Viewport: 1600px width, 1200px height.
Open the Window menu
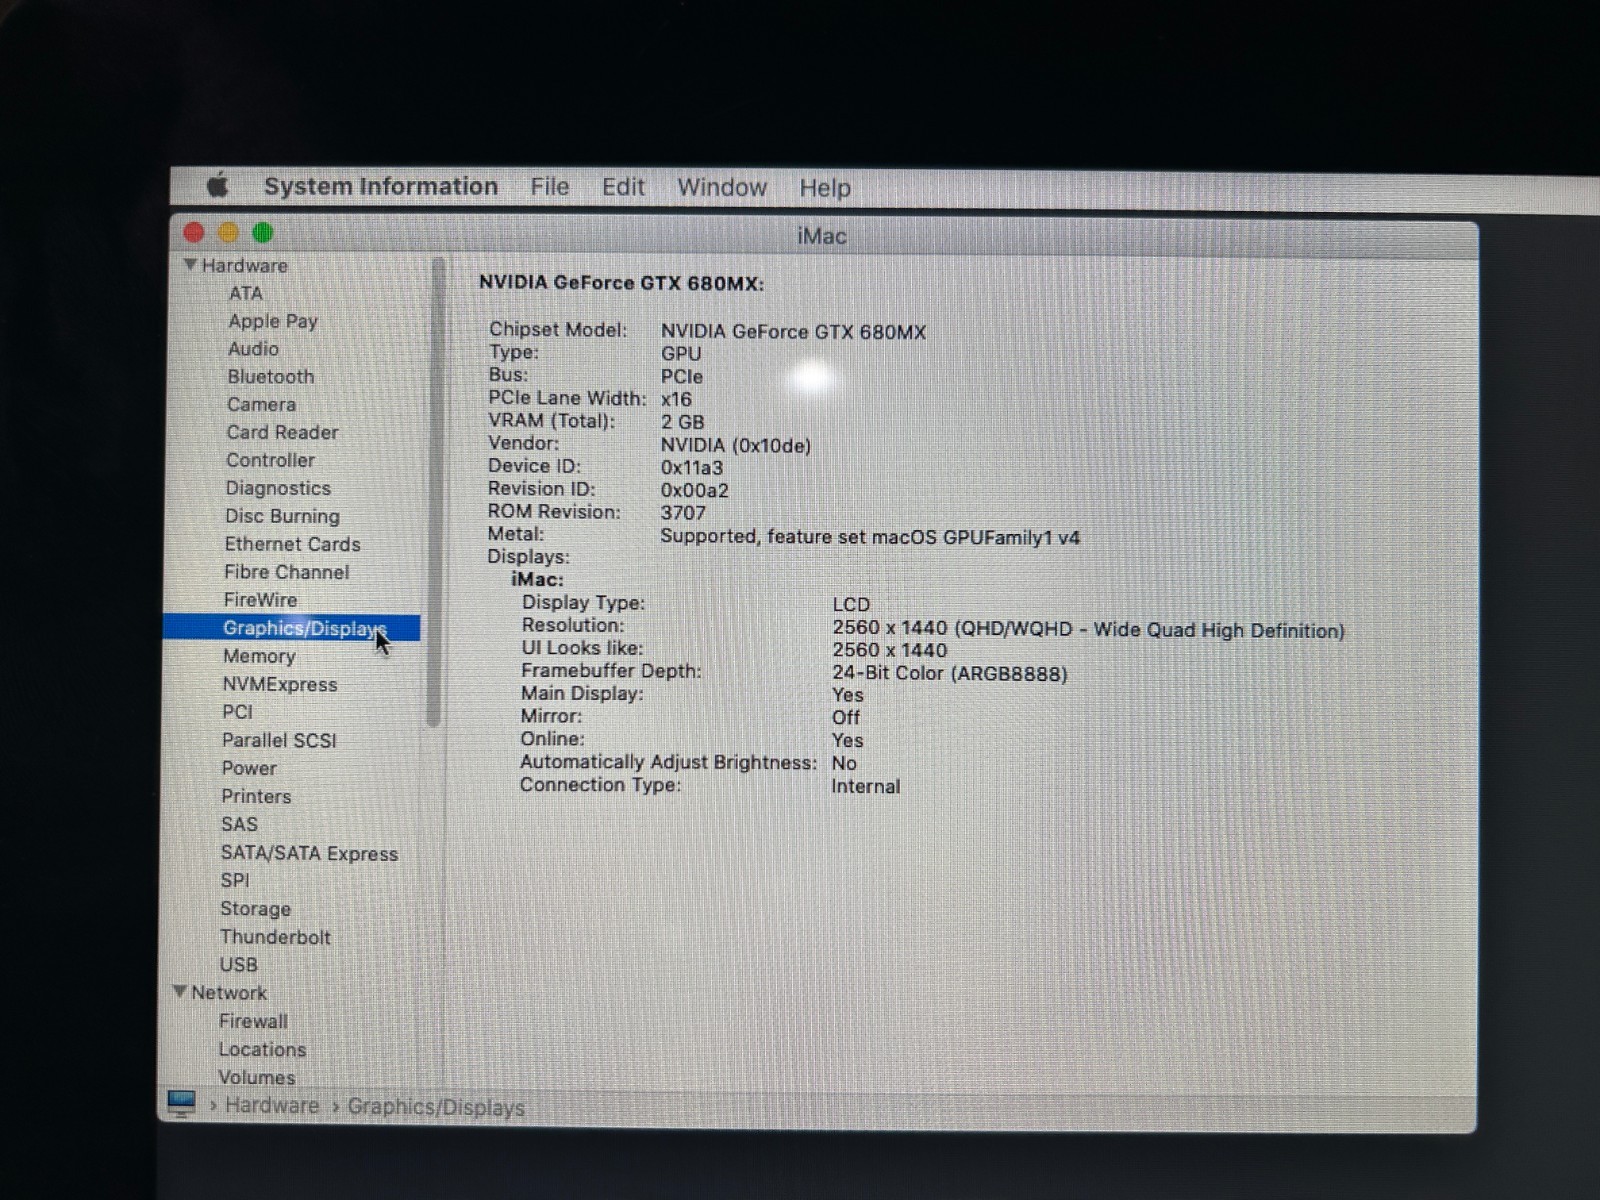coord(721,188)
